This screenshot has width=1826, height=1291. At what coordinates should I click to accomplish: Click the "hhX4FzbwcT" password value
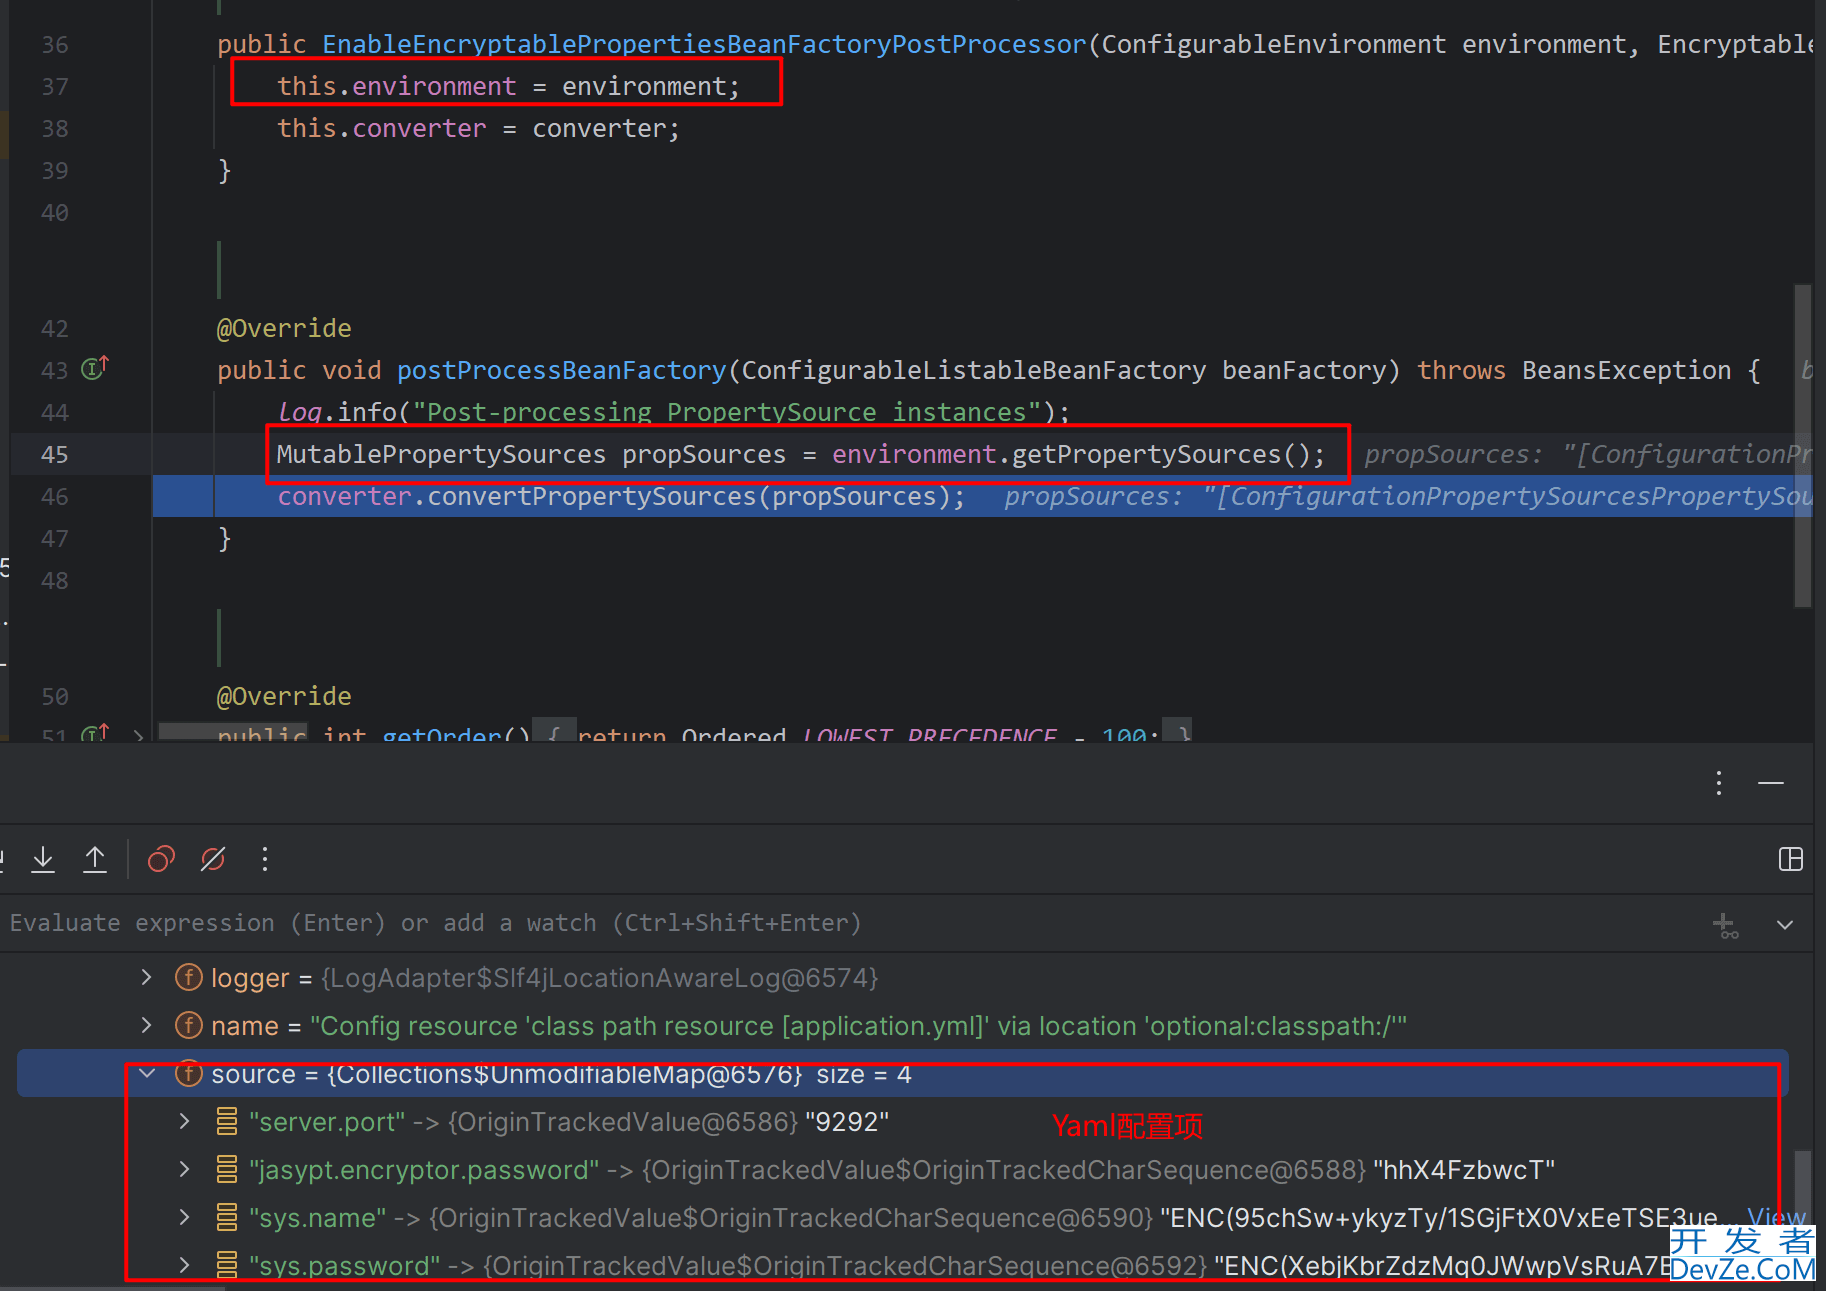tap(1464, 1169)
